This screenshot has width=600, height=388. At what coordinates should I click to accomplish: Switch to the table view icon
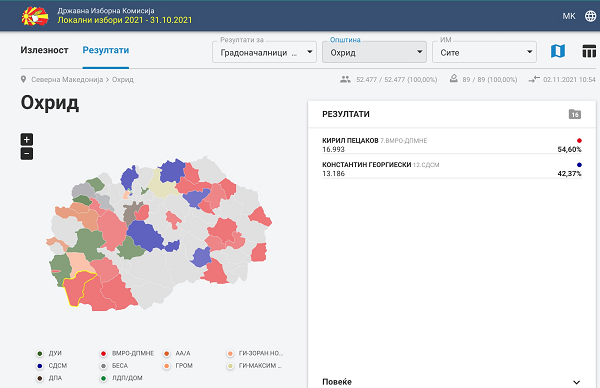tap(589, 51)
